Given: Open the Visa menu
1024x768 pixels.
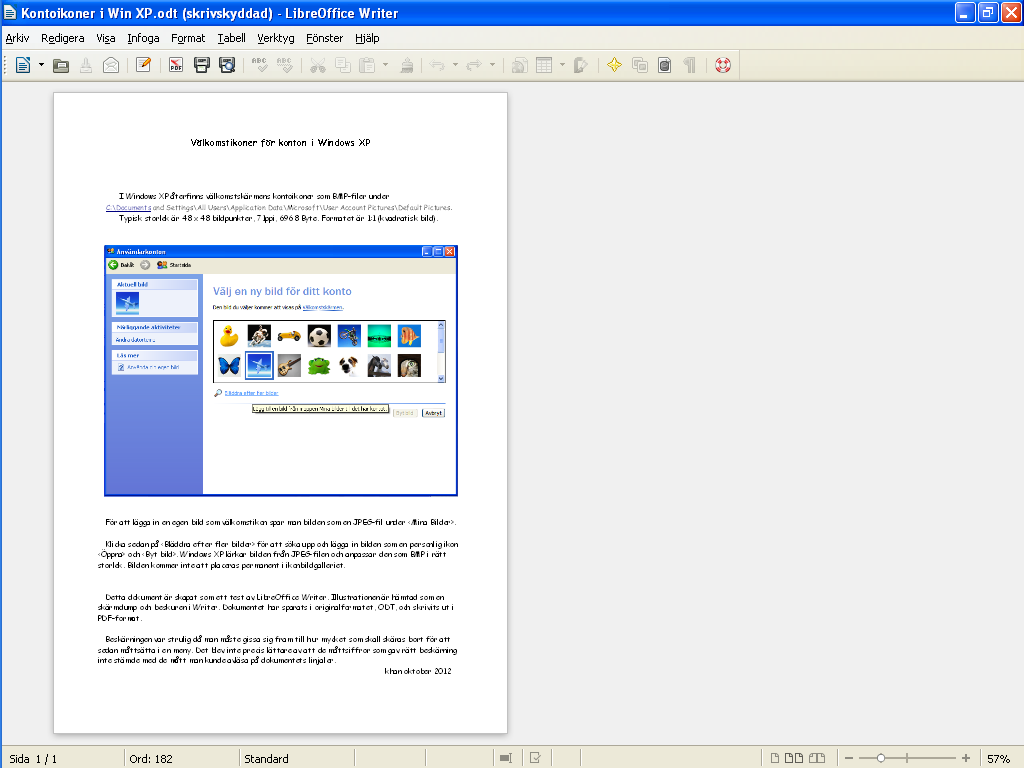Looking at the screenshot, I should [106, 38].
